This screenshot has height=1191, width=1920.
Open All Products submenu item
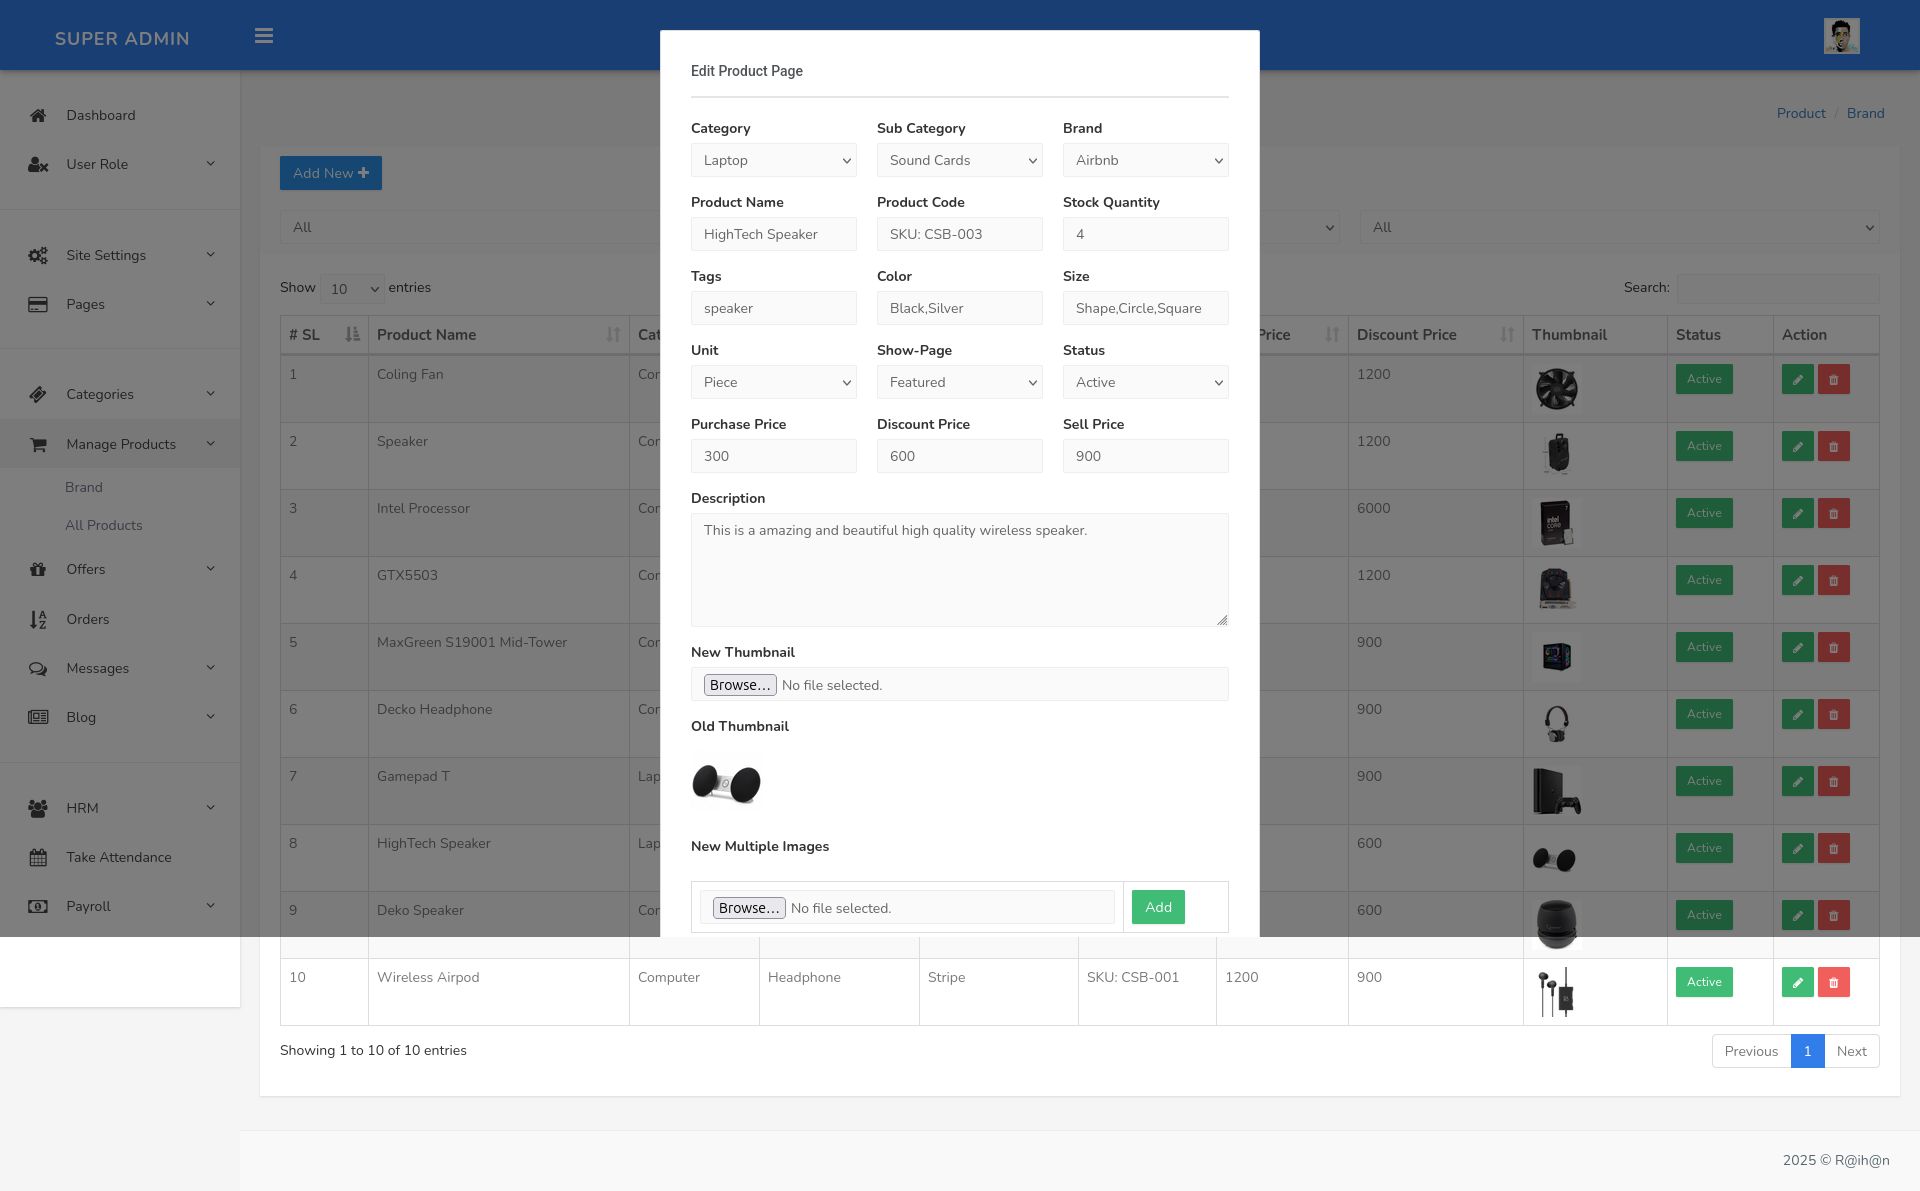point(104,526)
